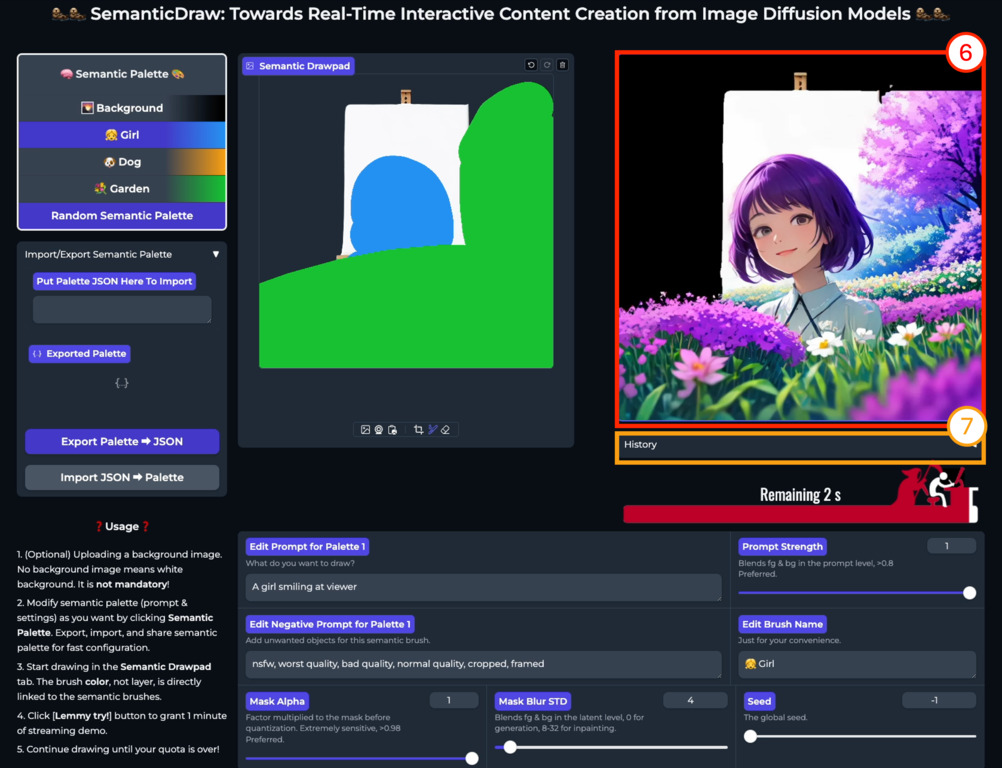Viewport: 1002px width, 768px height.
Task: Undo the last stroke in Semantic Drawpad
Action: [x=531, y=65]
